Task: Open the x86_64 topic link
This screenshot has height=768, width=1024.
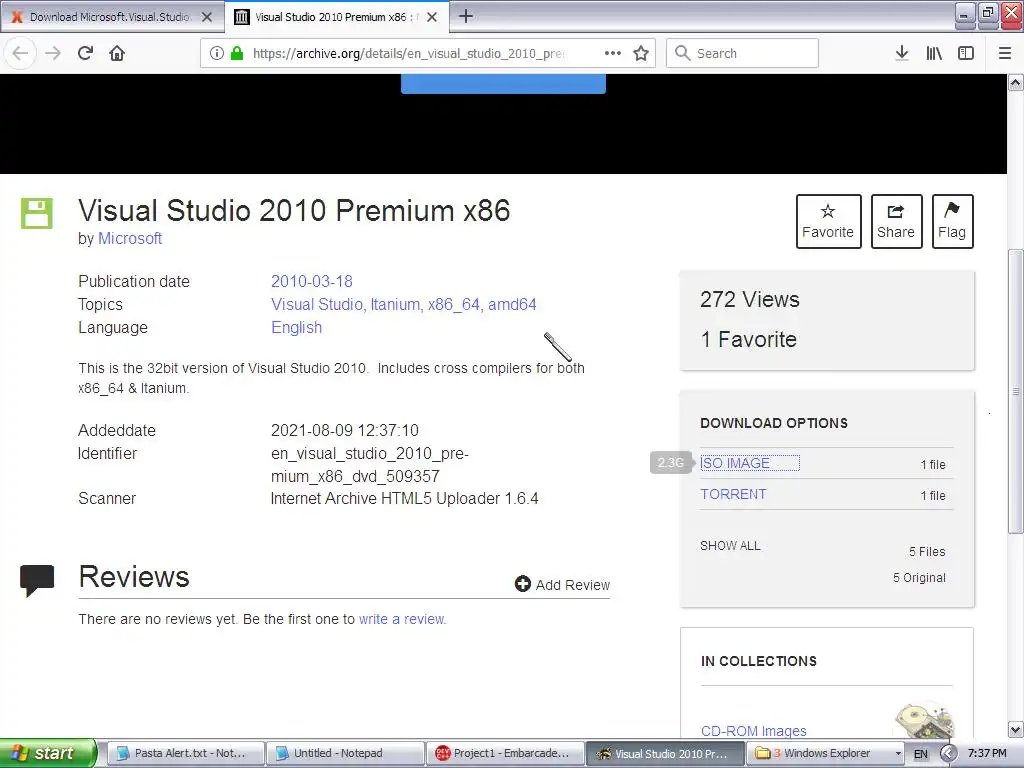Action: [x=454, y=304]
